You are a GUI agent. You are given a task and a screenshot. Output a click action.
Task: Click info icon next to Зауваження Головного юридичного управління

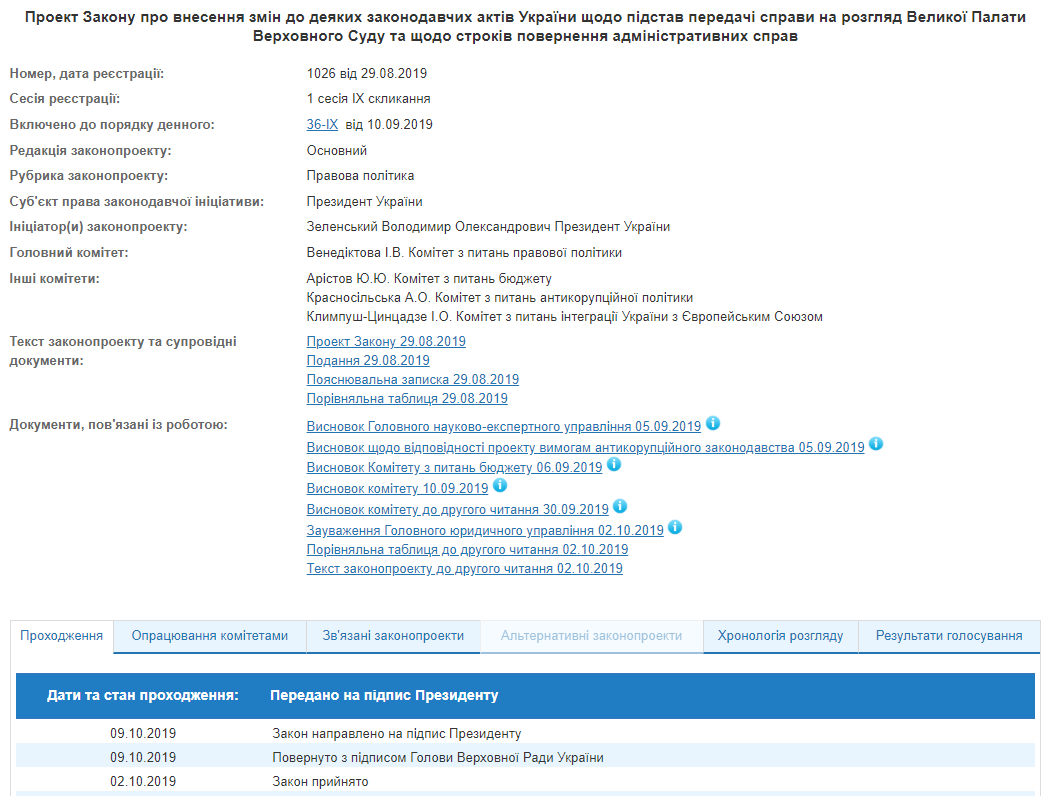[x=675, y=528]
